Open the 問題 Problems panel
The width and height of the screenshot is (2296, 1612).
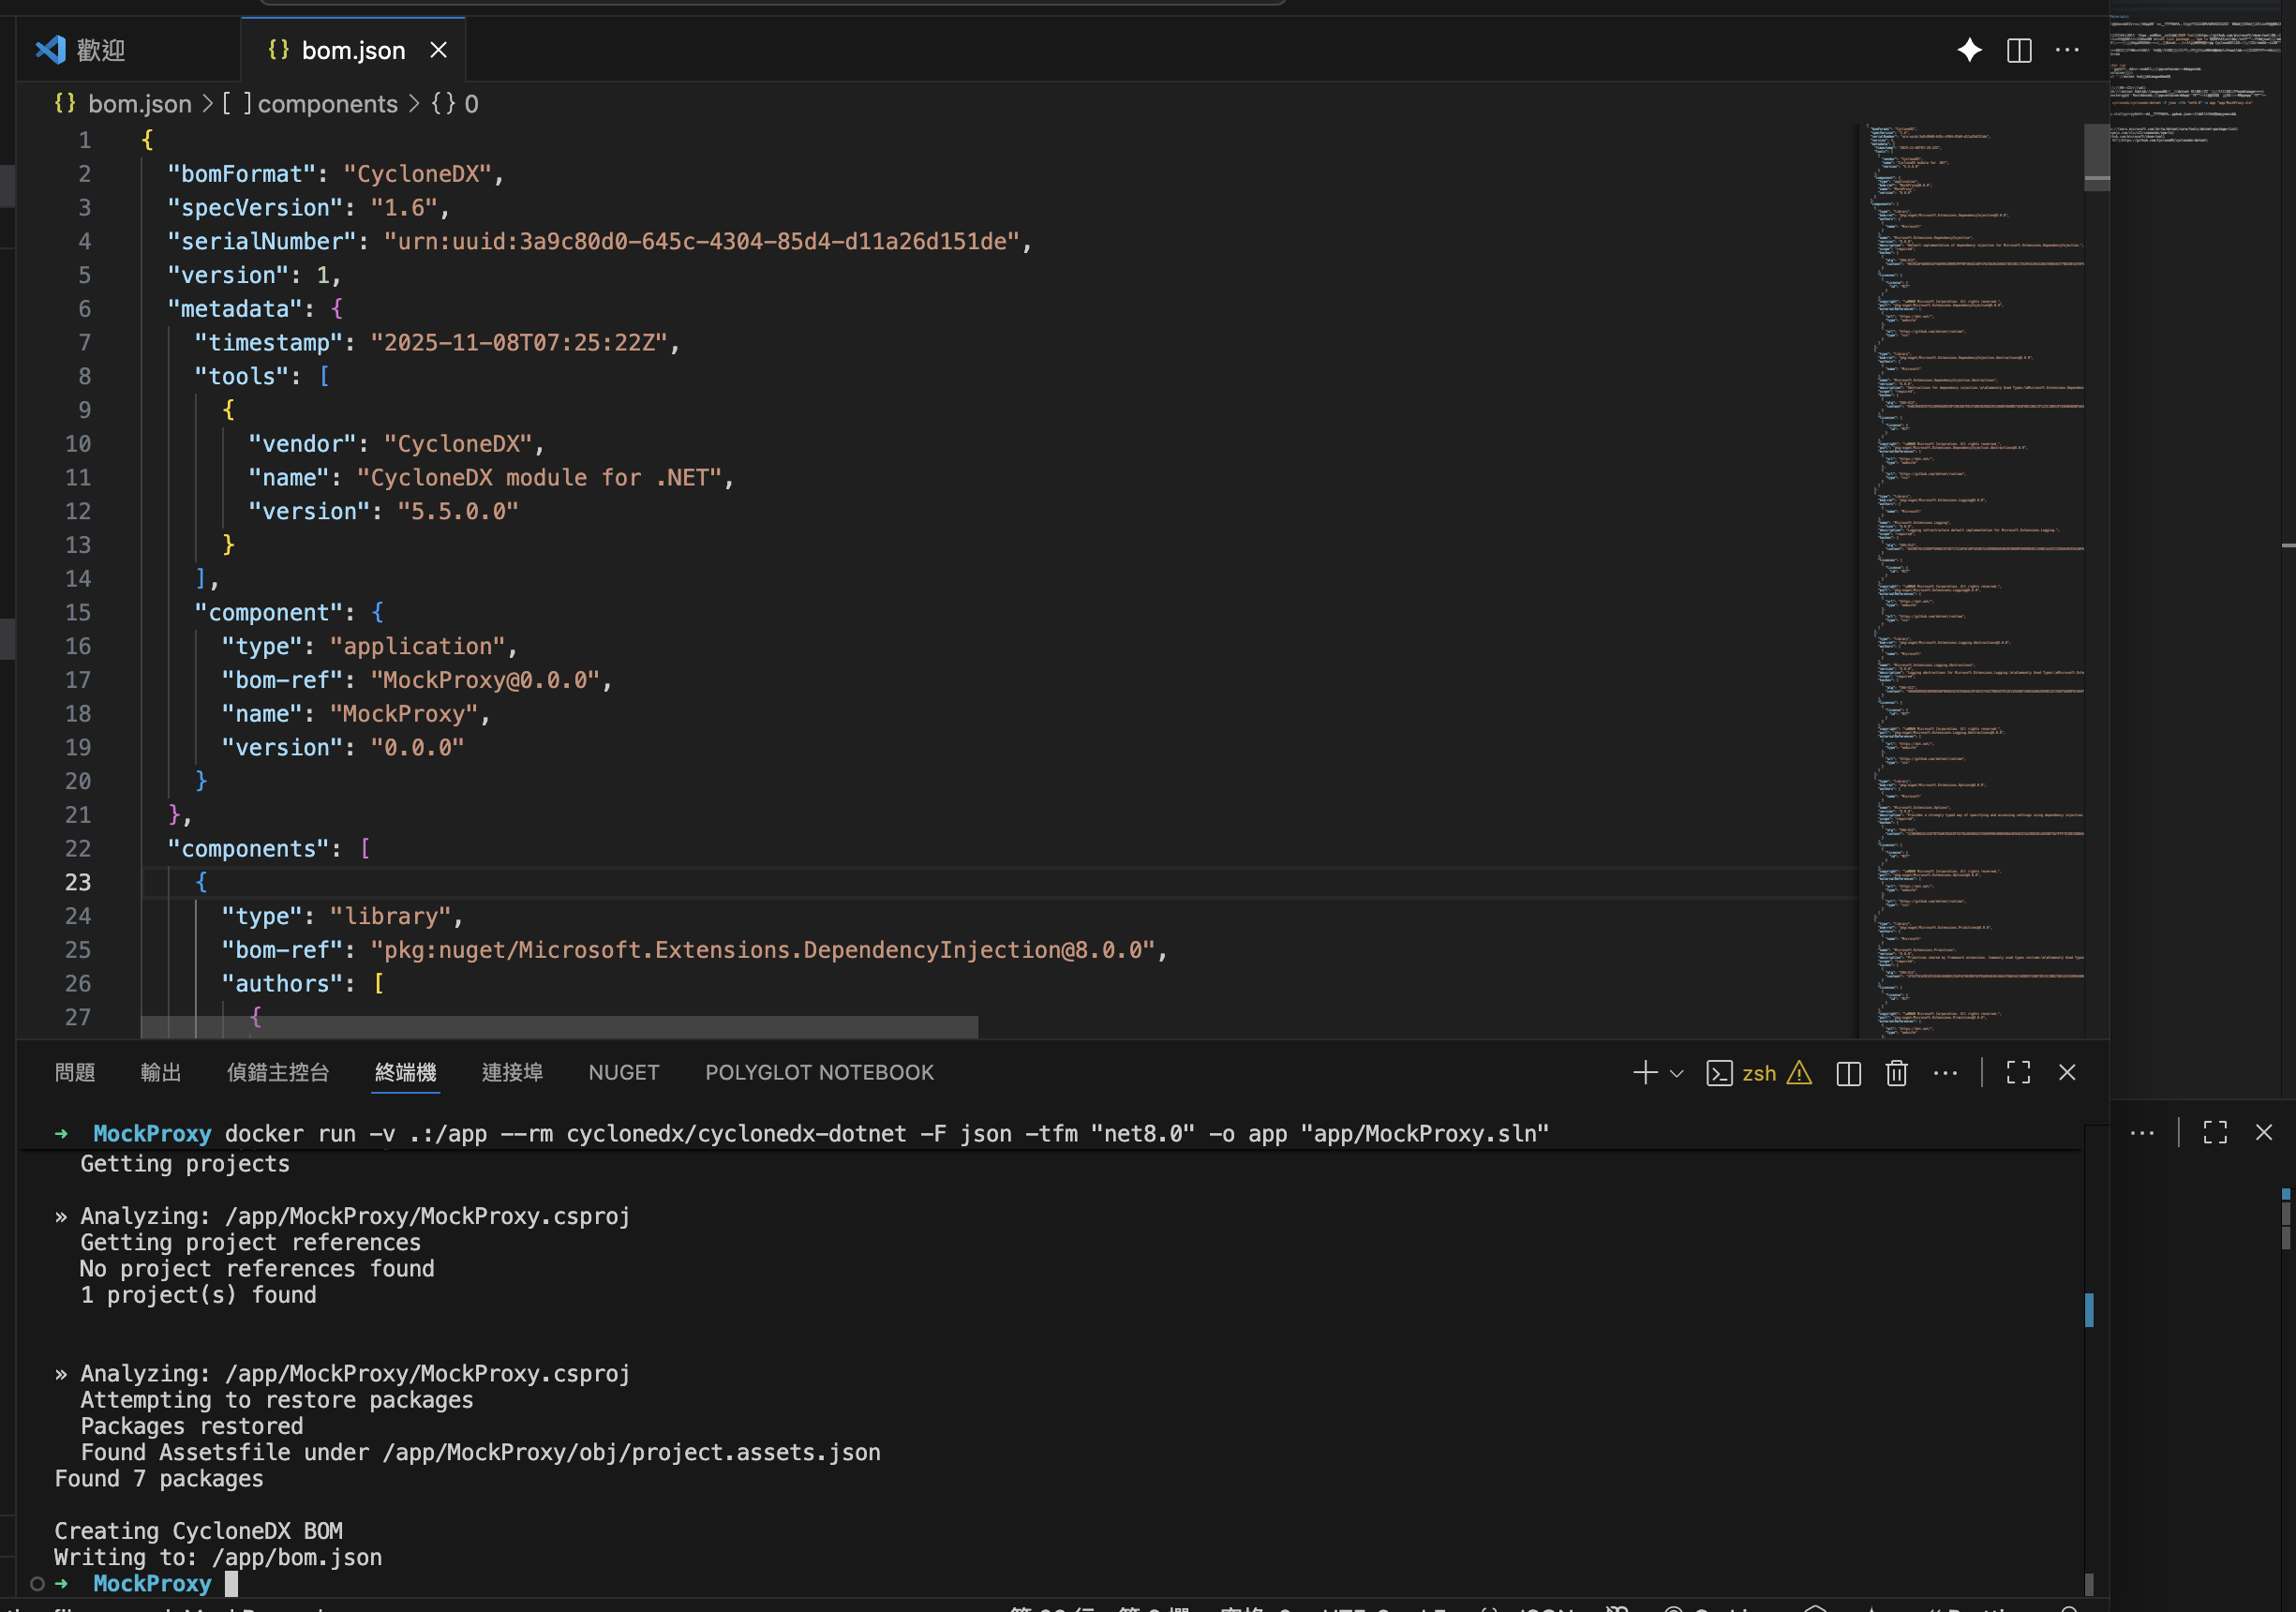[x=75, y=1071]
